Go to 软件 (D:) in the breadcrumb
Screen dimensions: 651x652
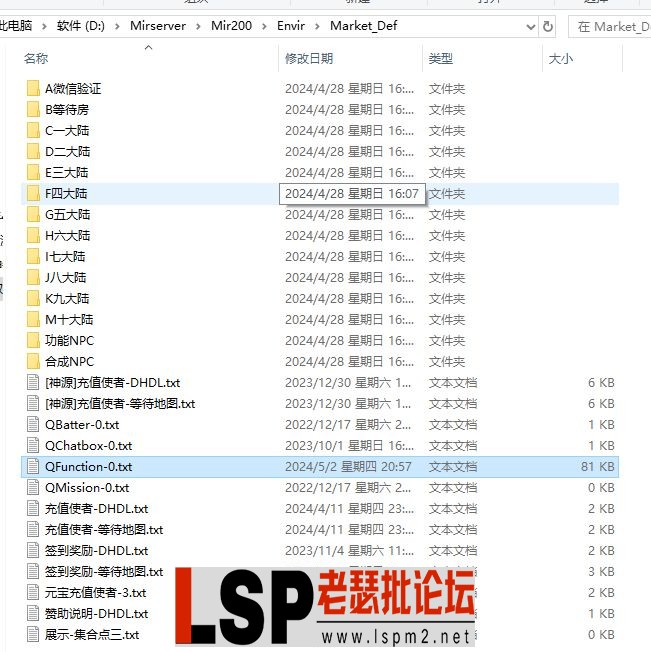coord(81,26)
